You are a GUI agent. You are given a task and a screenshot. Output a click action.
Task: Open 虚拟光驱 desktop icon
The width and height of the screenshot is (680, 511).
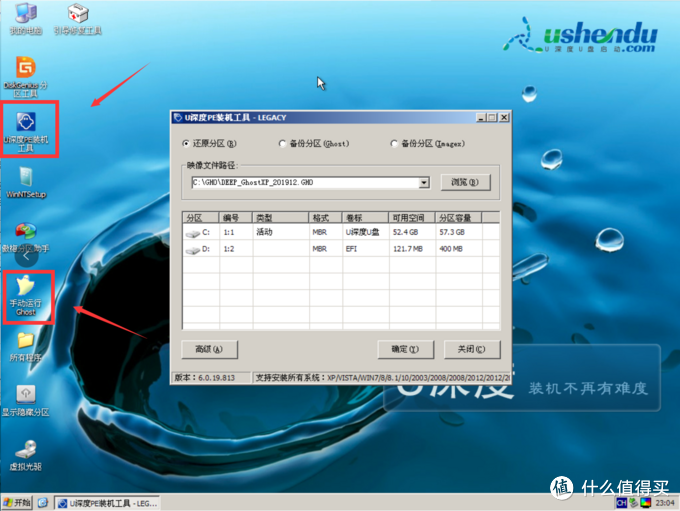pyautogui.click(x=26, y=455)
